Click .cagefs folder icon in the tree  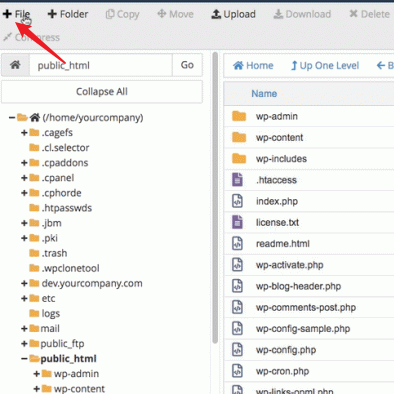coord(34,133)
